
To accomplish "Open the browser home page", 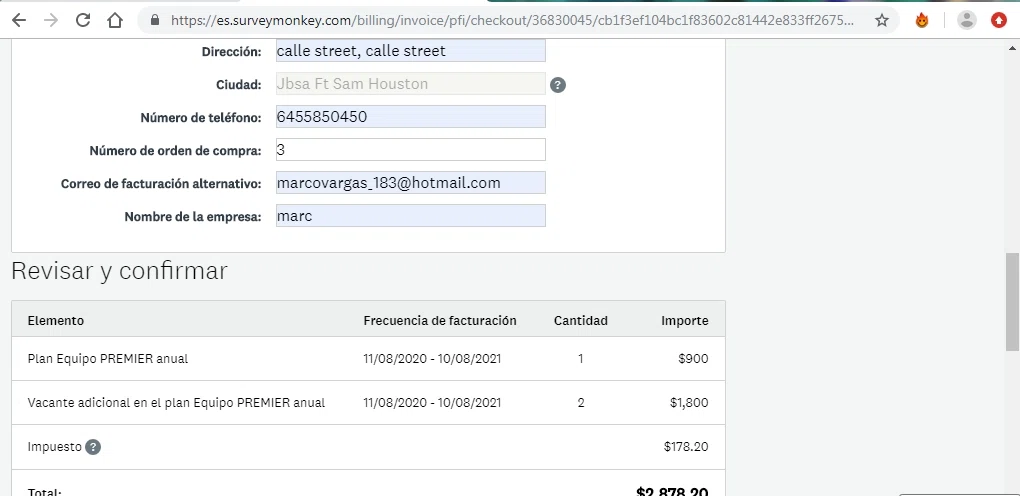I will (114, 20).
